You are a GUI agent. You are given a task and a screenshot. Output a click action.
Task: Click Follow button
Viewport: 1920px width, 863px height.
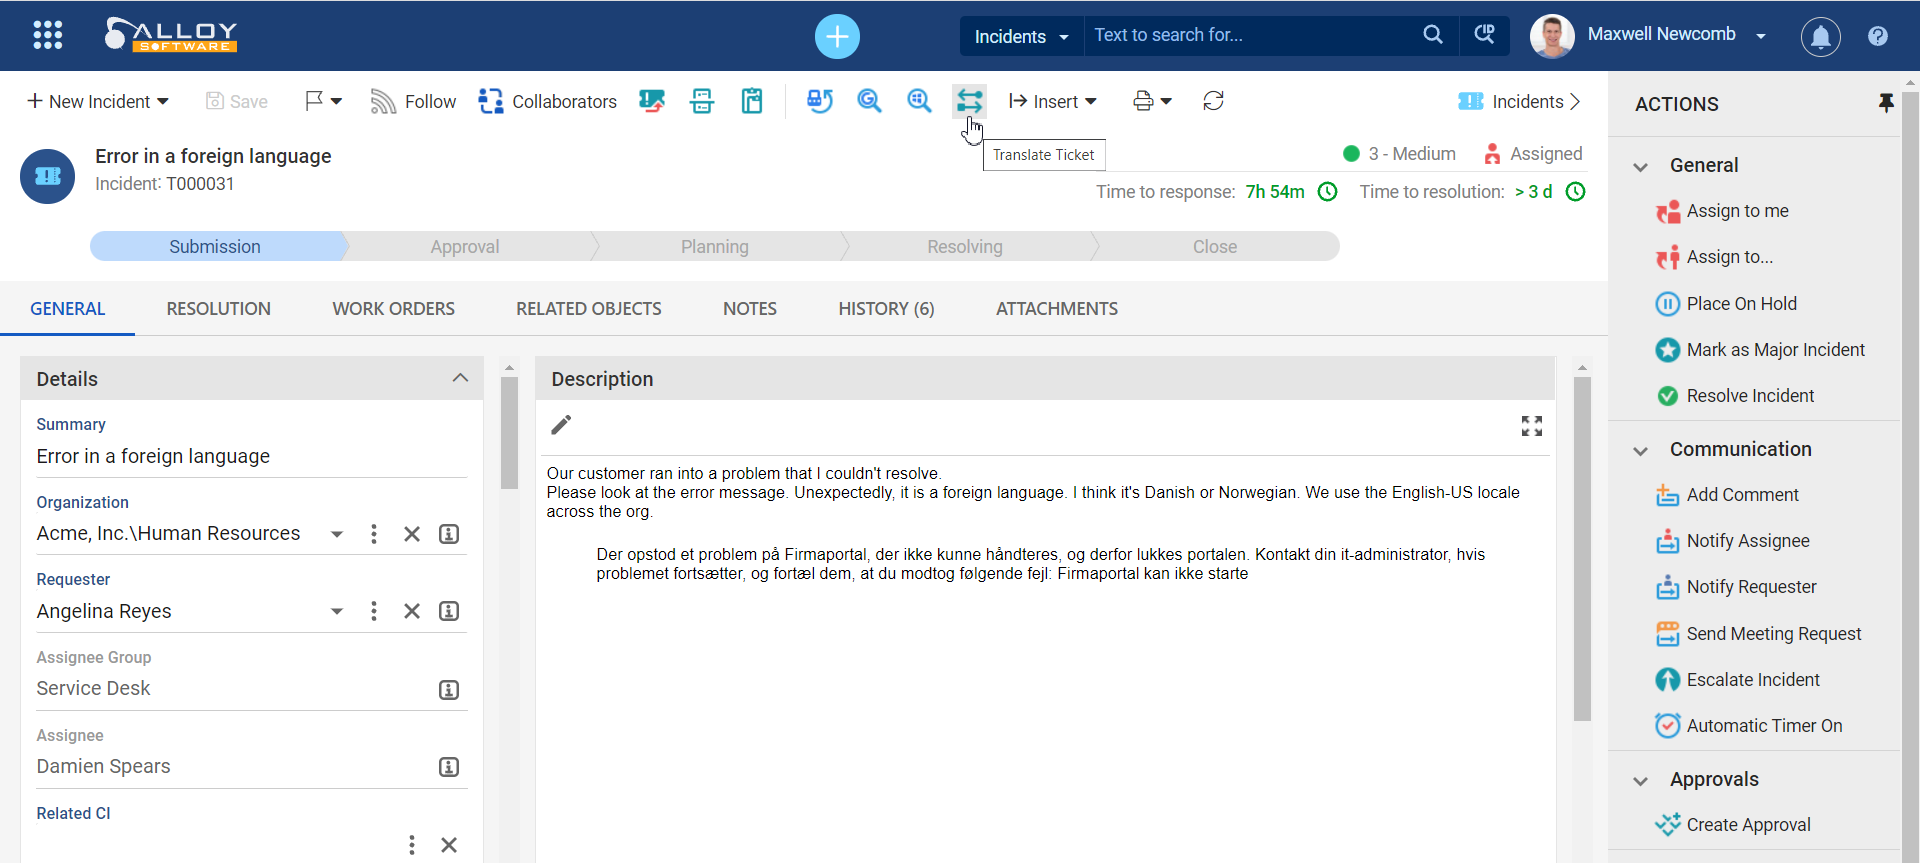pyautogui.click(x=413, y=101)
